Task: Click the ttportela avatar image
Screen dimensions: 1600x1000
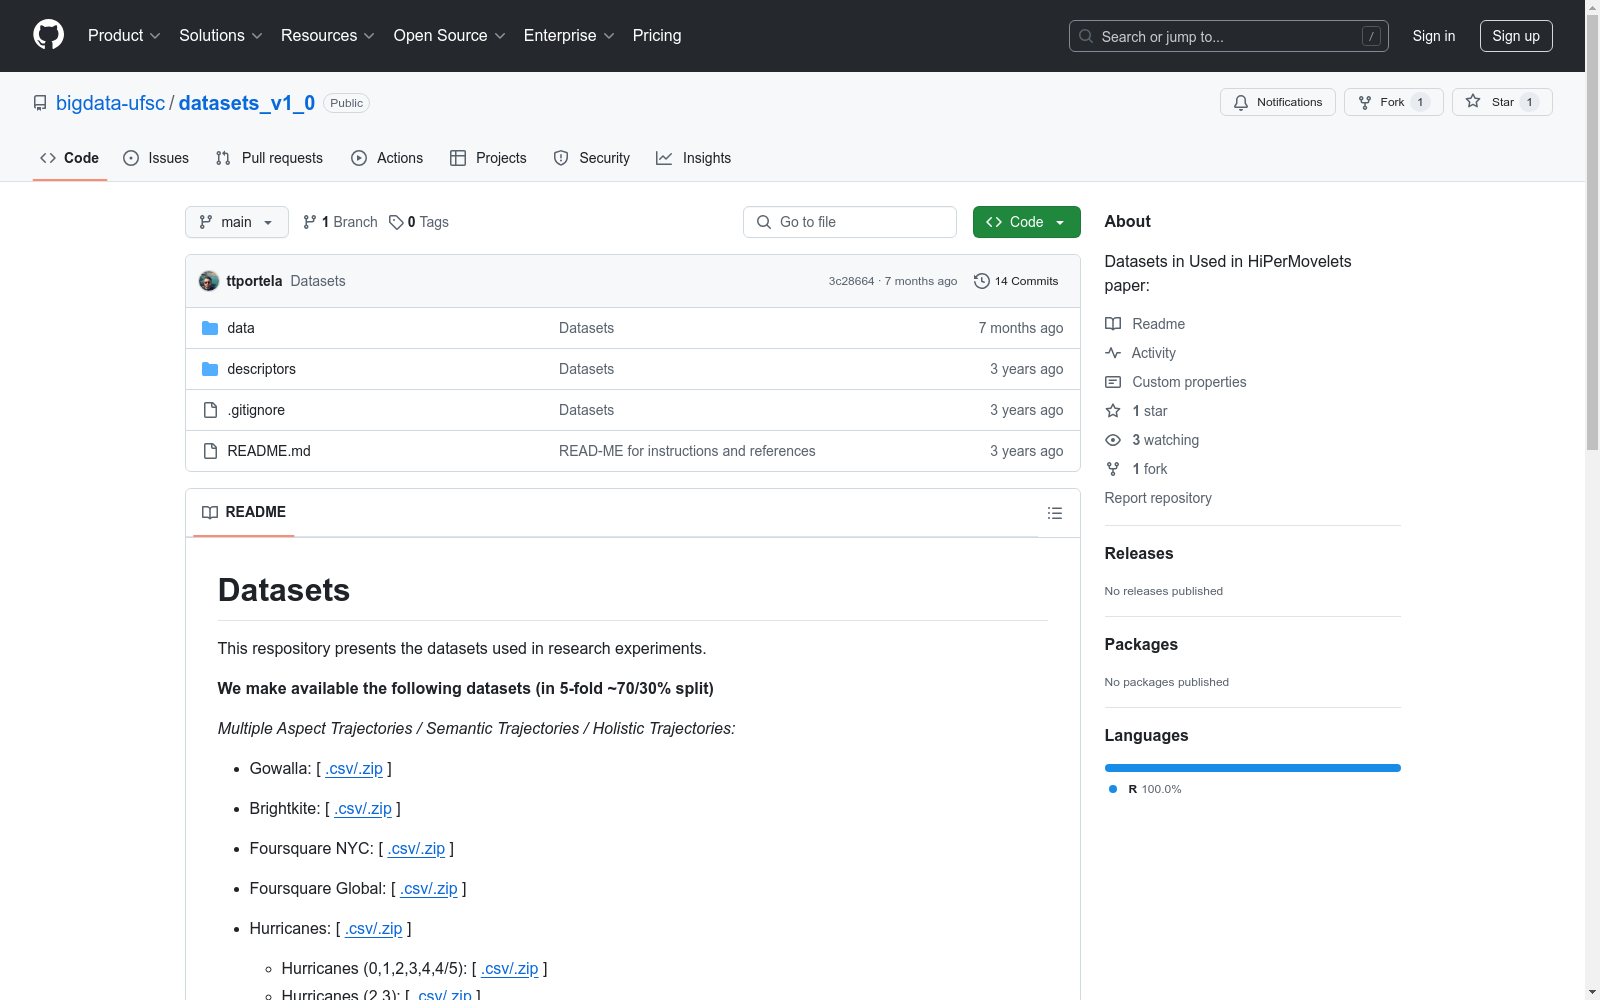Action: click(x=209, y=281)
